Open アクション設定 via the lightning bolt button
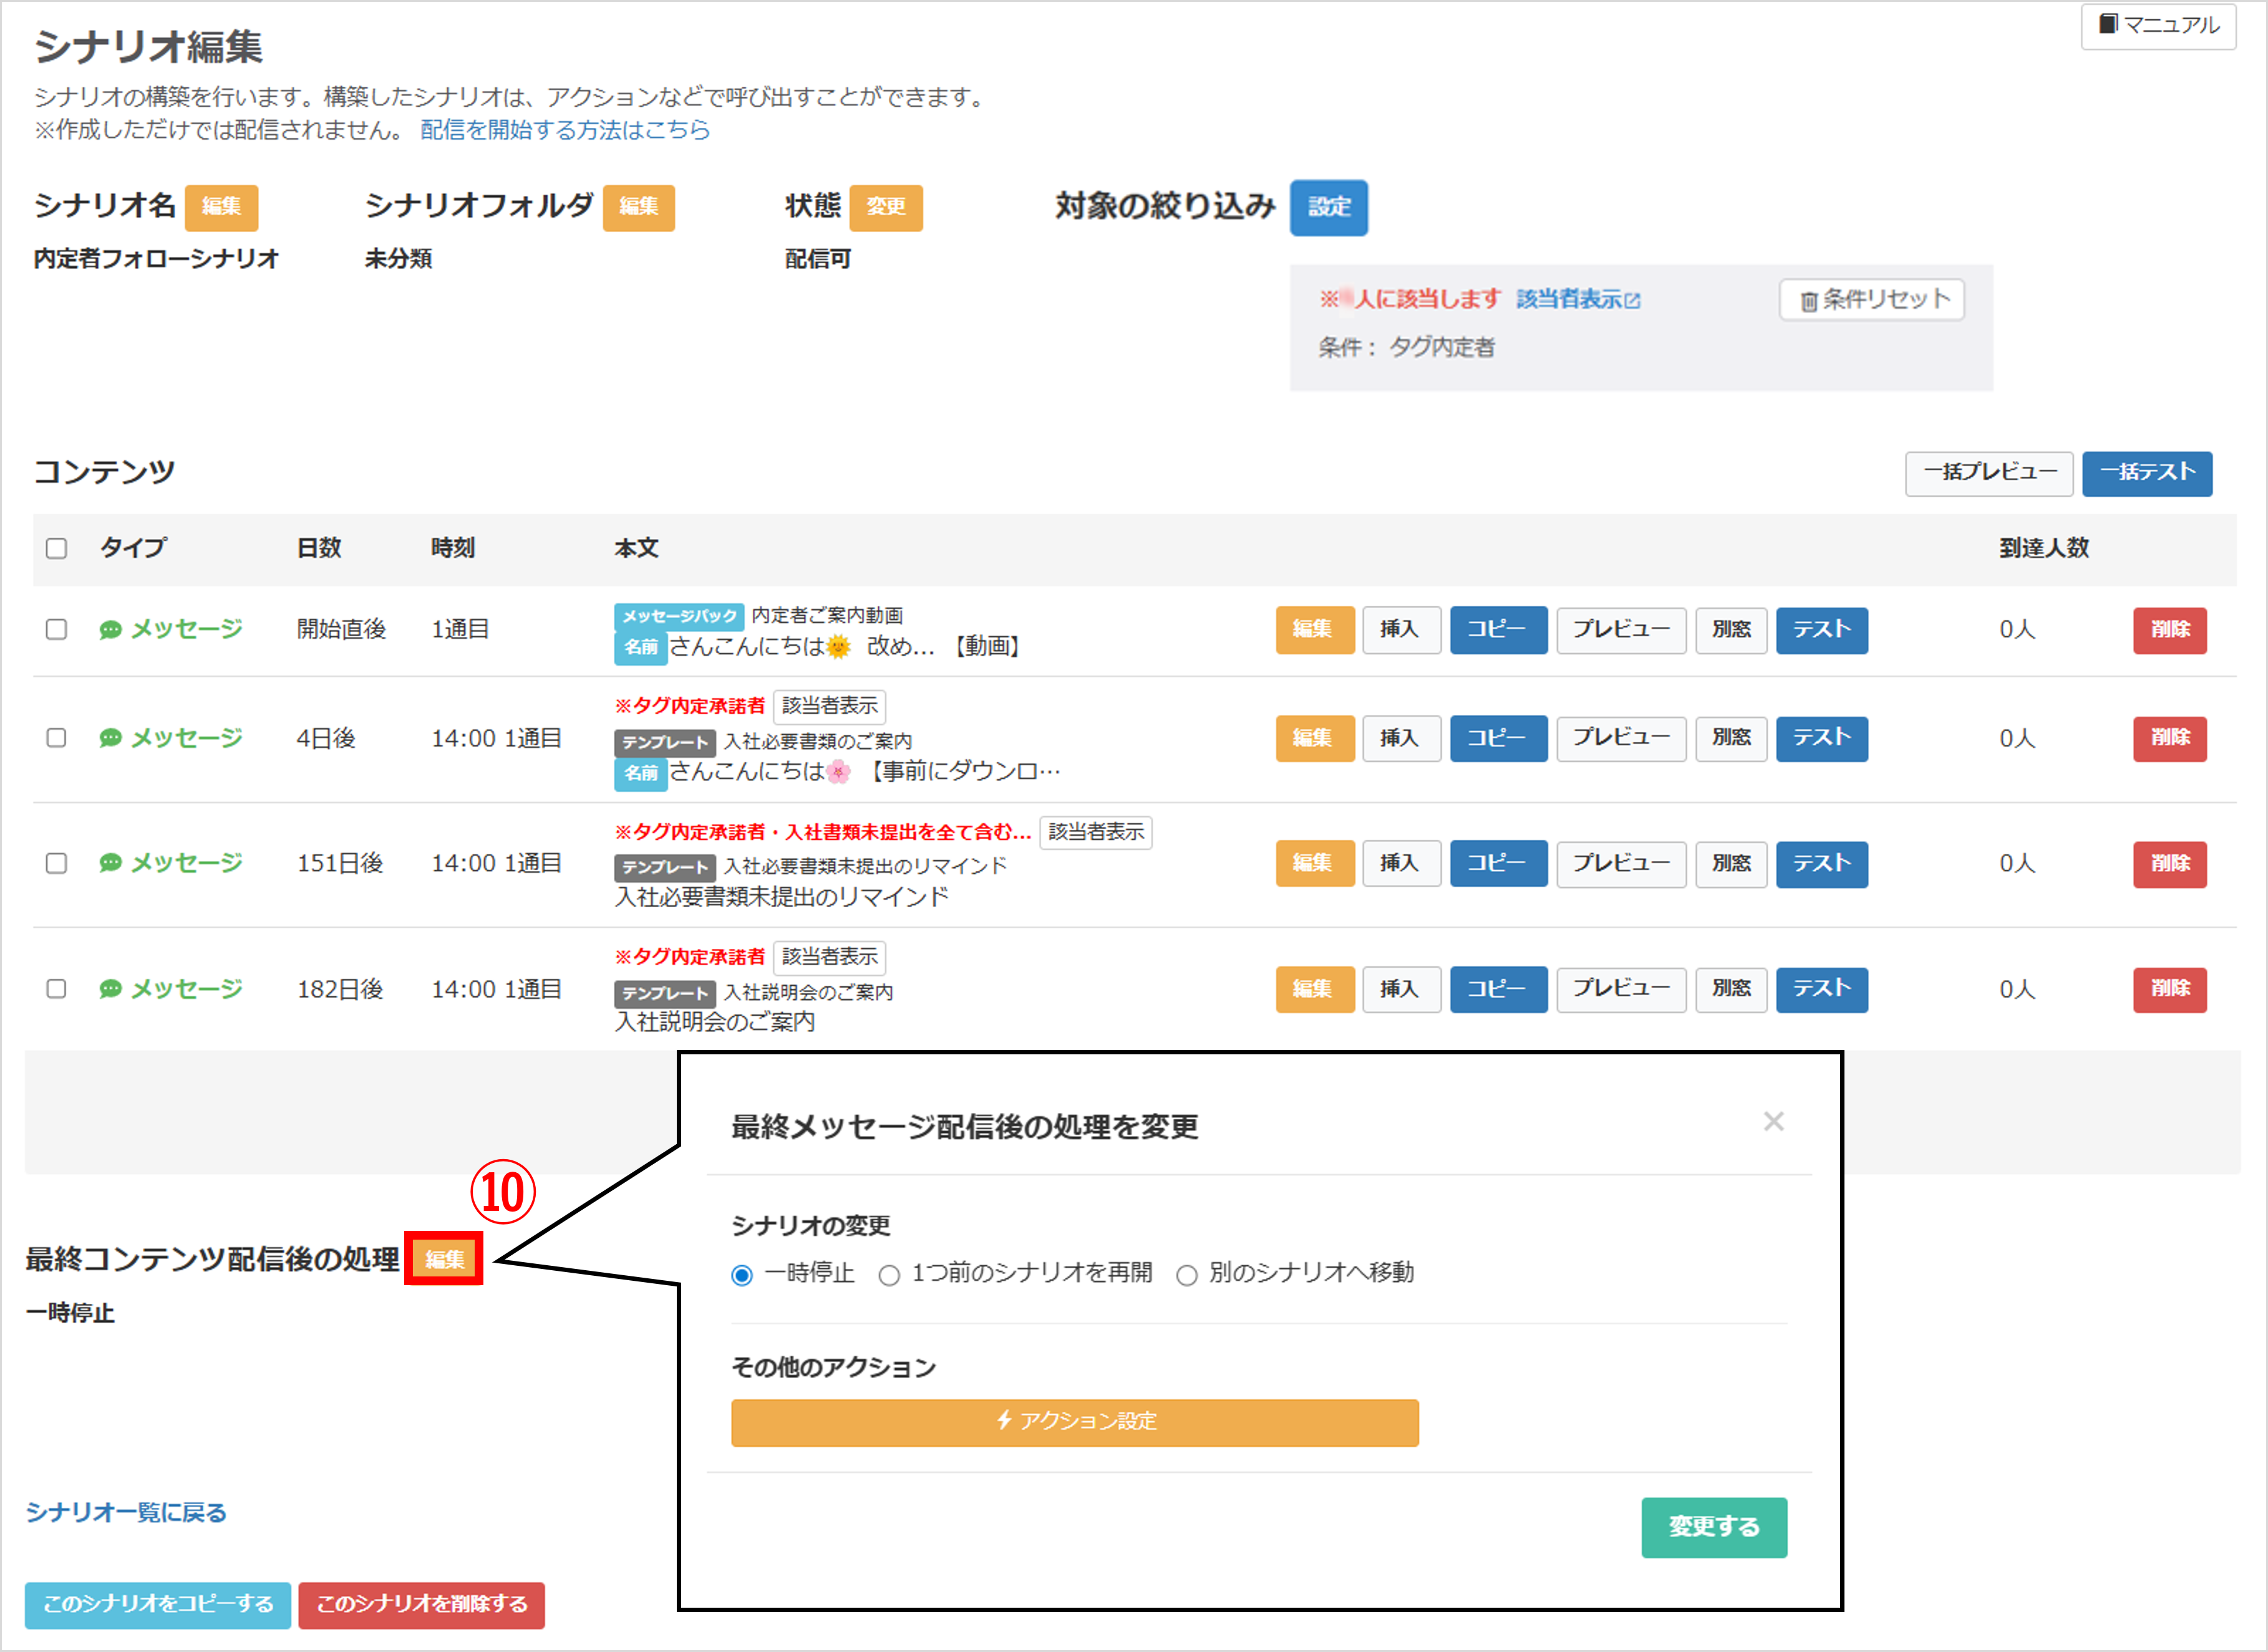The width and height of the screenshot is (2268, 1652). 1074,1421
